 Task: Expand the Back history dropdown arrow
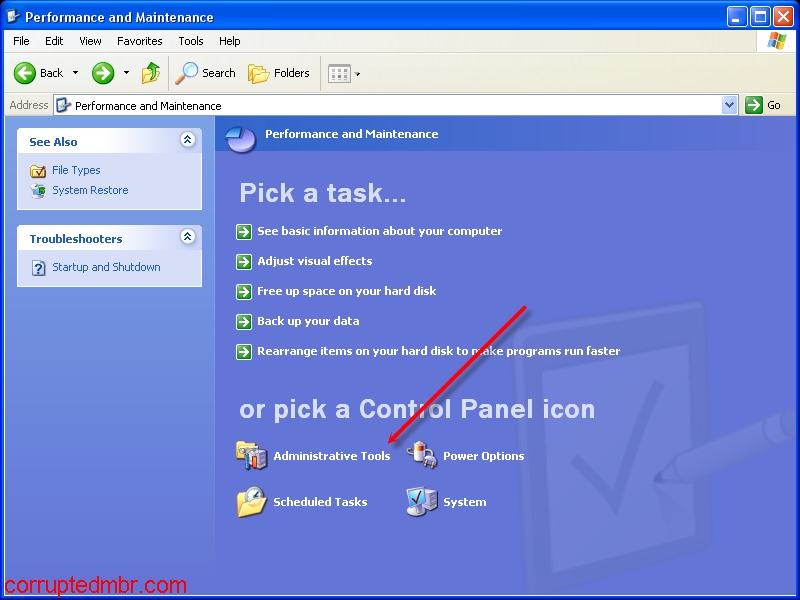[76, 73]
